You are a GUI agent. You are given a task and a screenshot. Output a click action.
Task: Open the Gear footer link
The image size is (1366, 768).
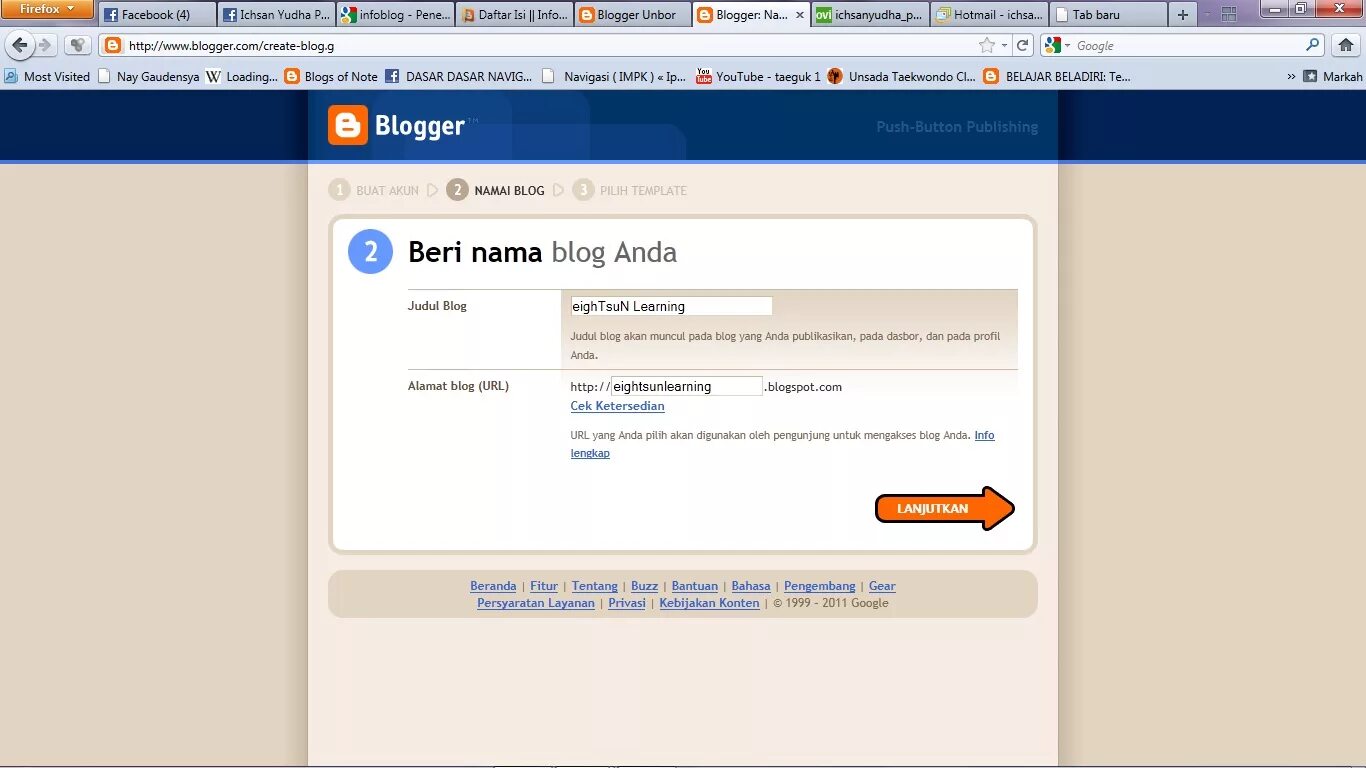pyautogui.click(x=882, y=586)
